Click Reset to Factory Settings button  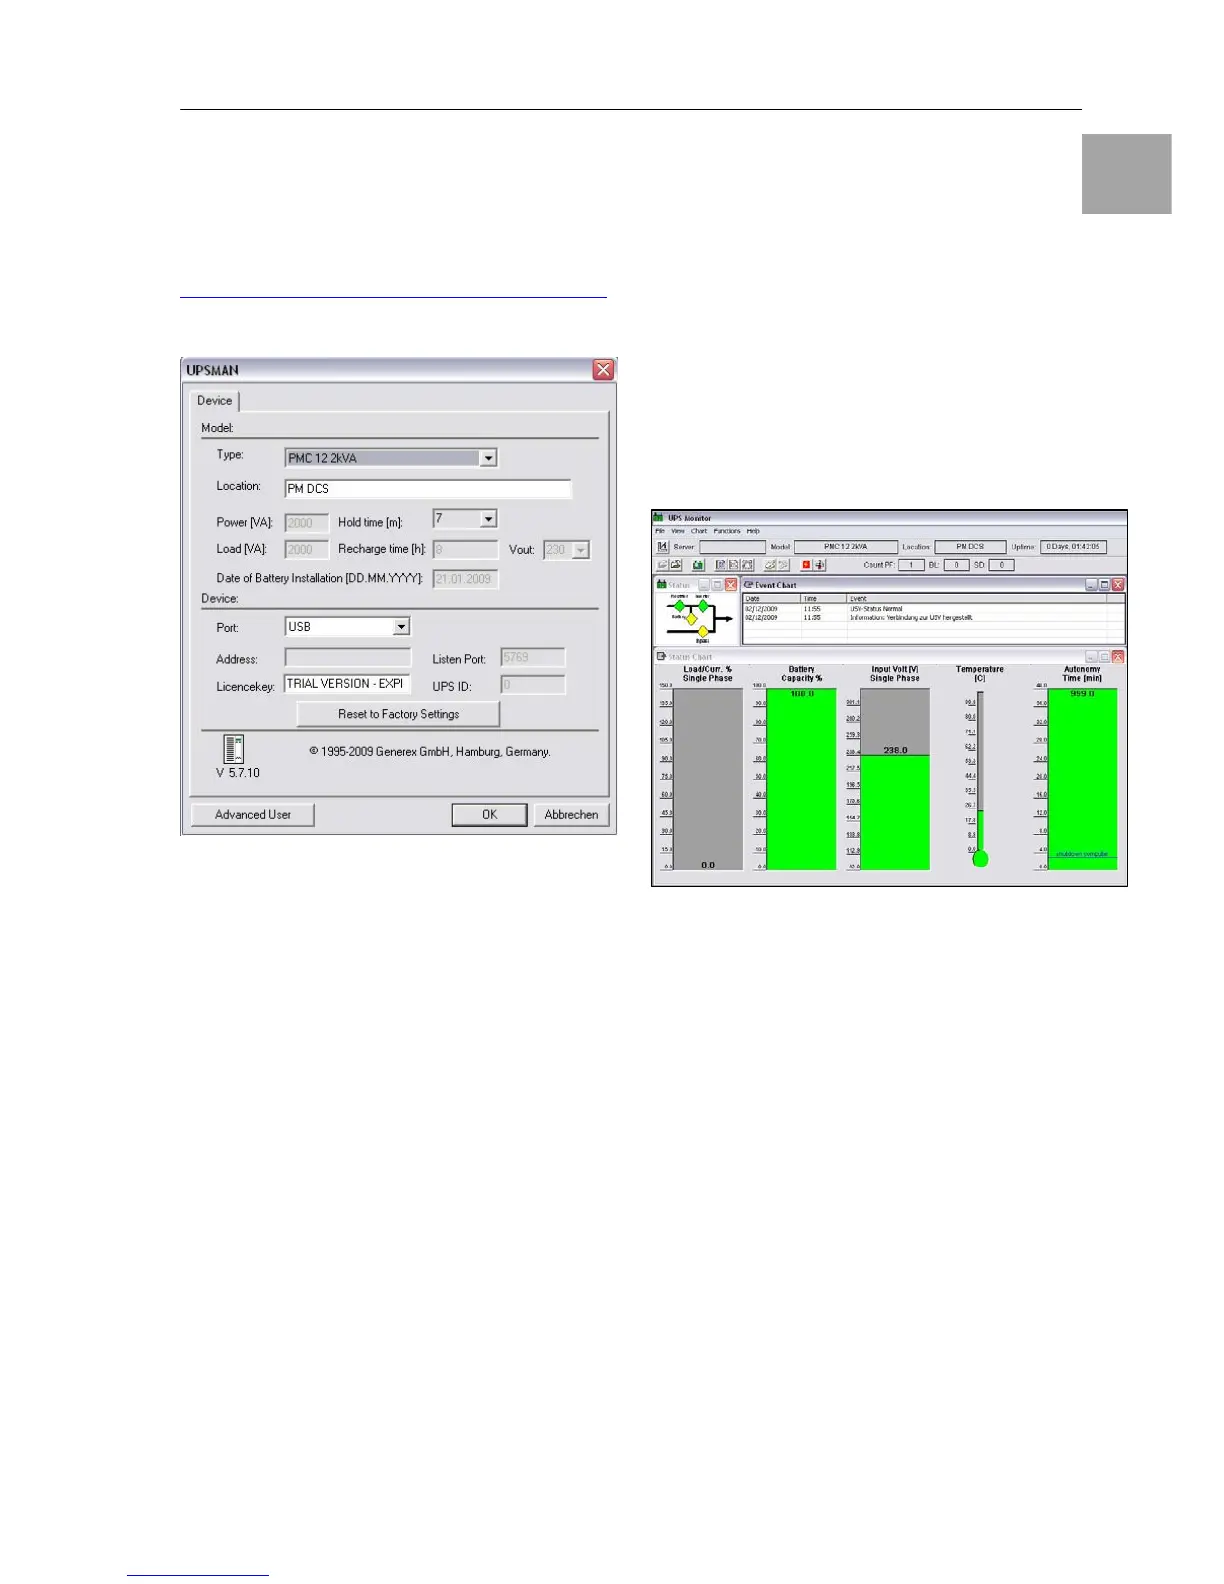(x=398, y=714)
